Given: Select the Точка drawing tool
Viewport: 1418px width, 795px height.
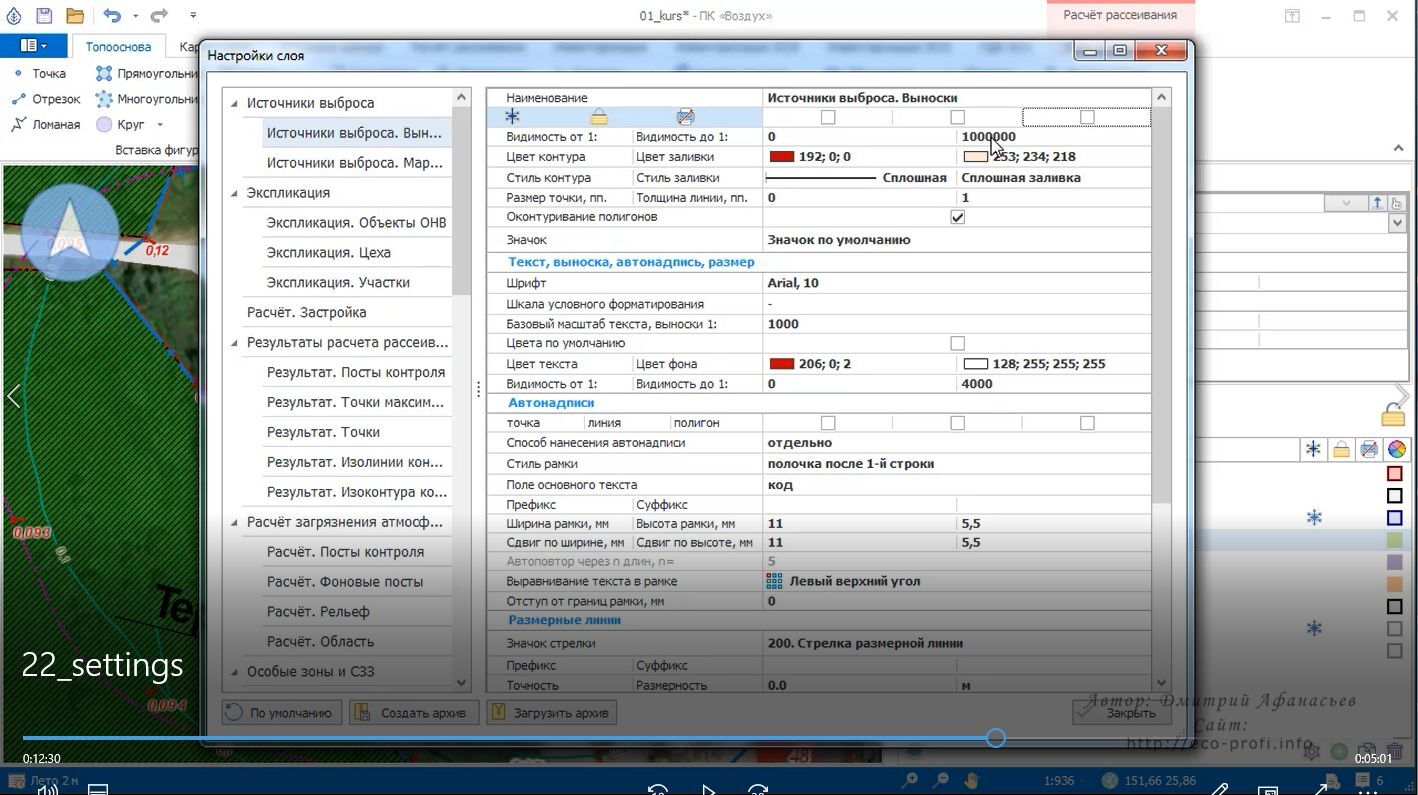Looking at the screenshot, I should [38, 73].
